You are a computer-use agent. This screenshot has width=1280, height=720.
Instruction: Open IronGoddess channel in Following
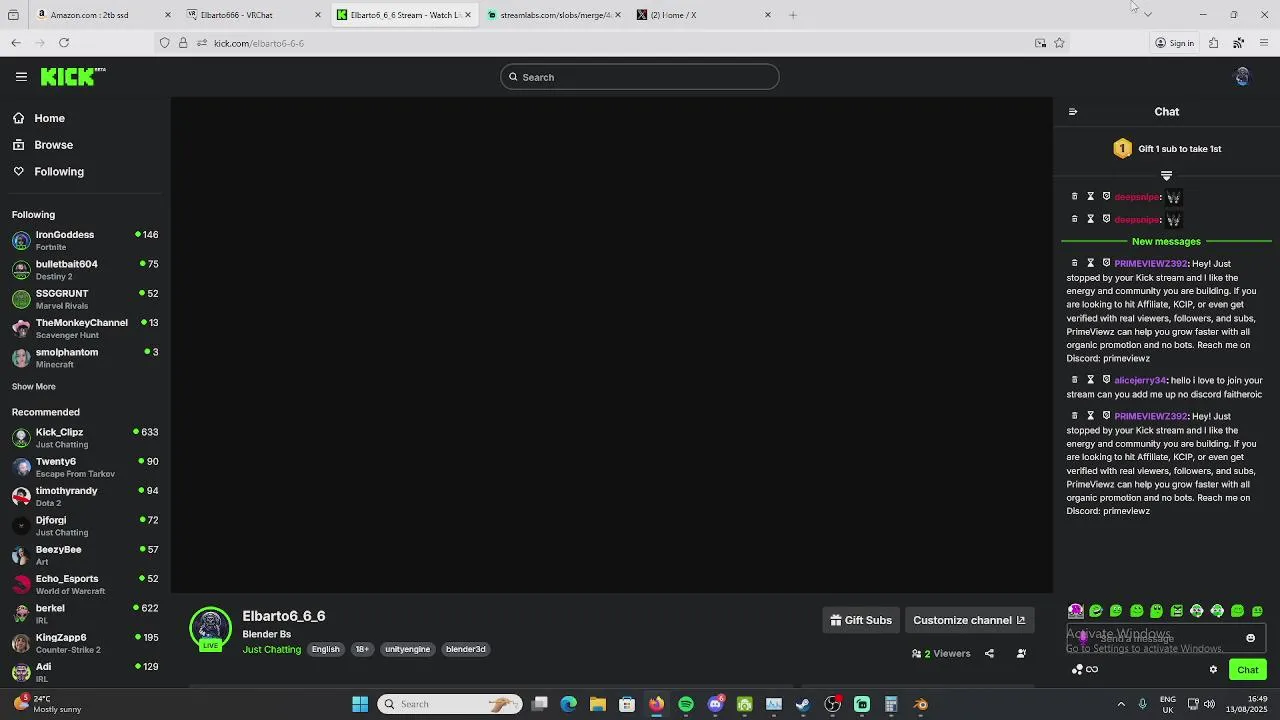click(x=85, y=240)
